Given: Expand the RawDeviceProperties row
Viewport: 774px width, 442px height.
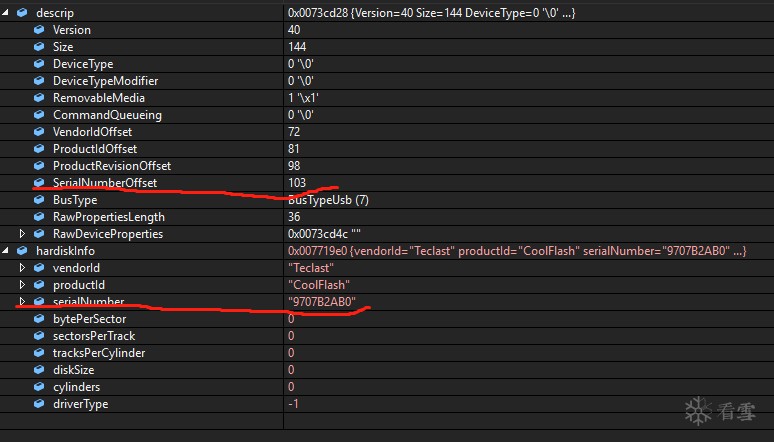Looking at the screenshot, I should point(22,234).
